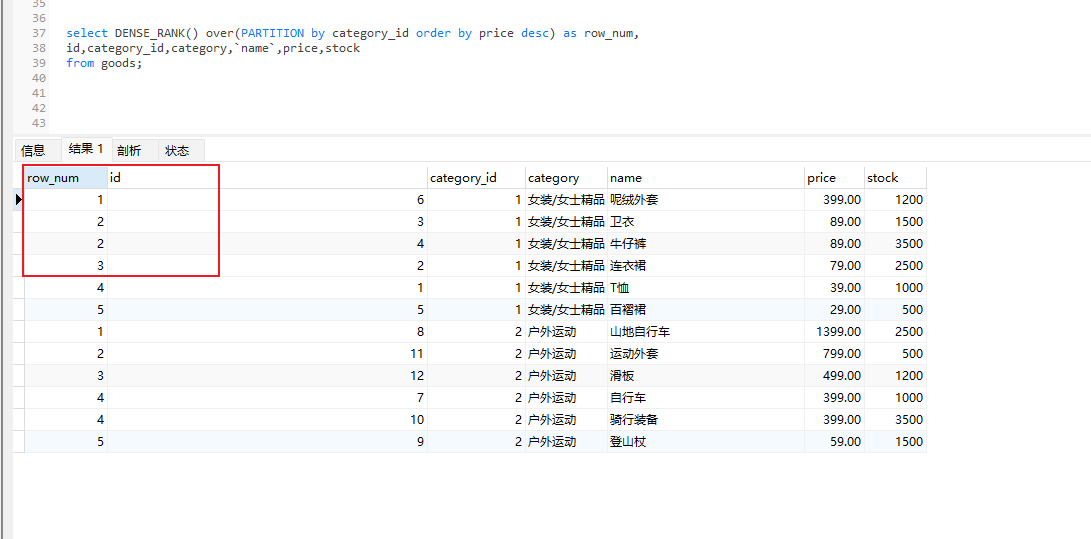This screenshot has width=1091, height=539.
Task: Click the id cell with value 12
Action: pyautogui.click(x=267, y=376)
